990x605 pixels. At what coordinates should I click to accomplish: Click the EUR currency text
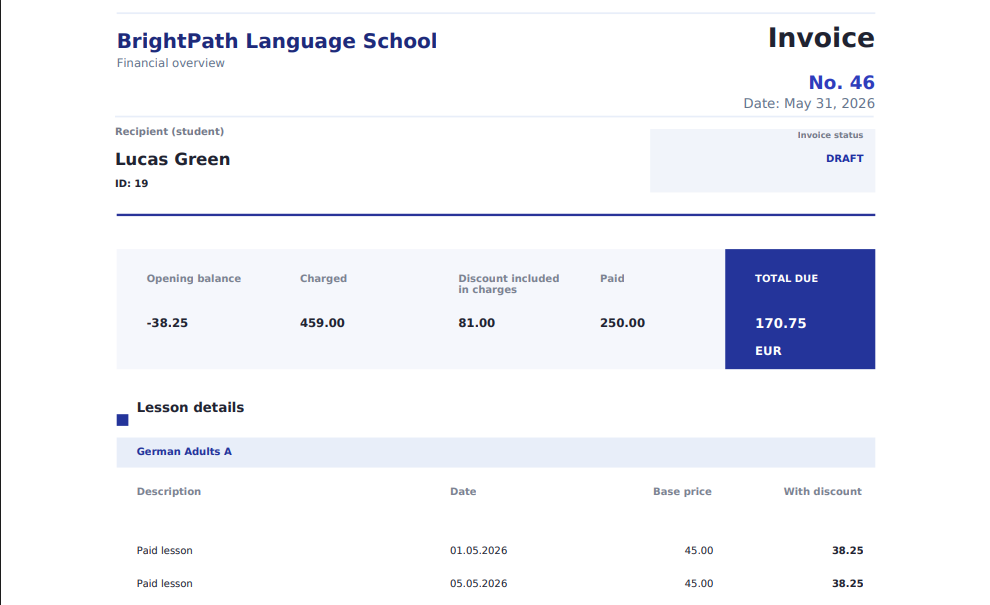[x=768, y=351]
